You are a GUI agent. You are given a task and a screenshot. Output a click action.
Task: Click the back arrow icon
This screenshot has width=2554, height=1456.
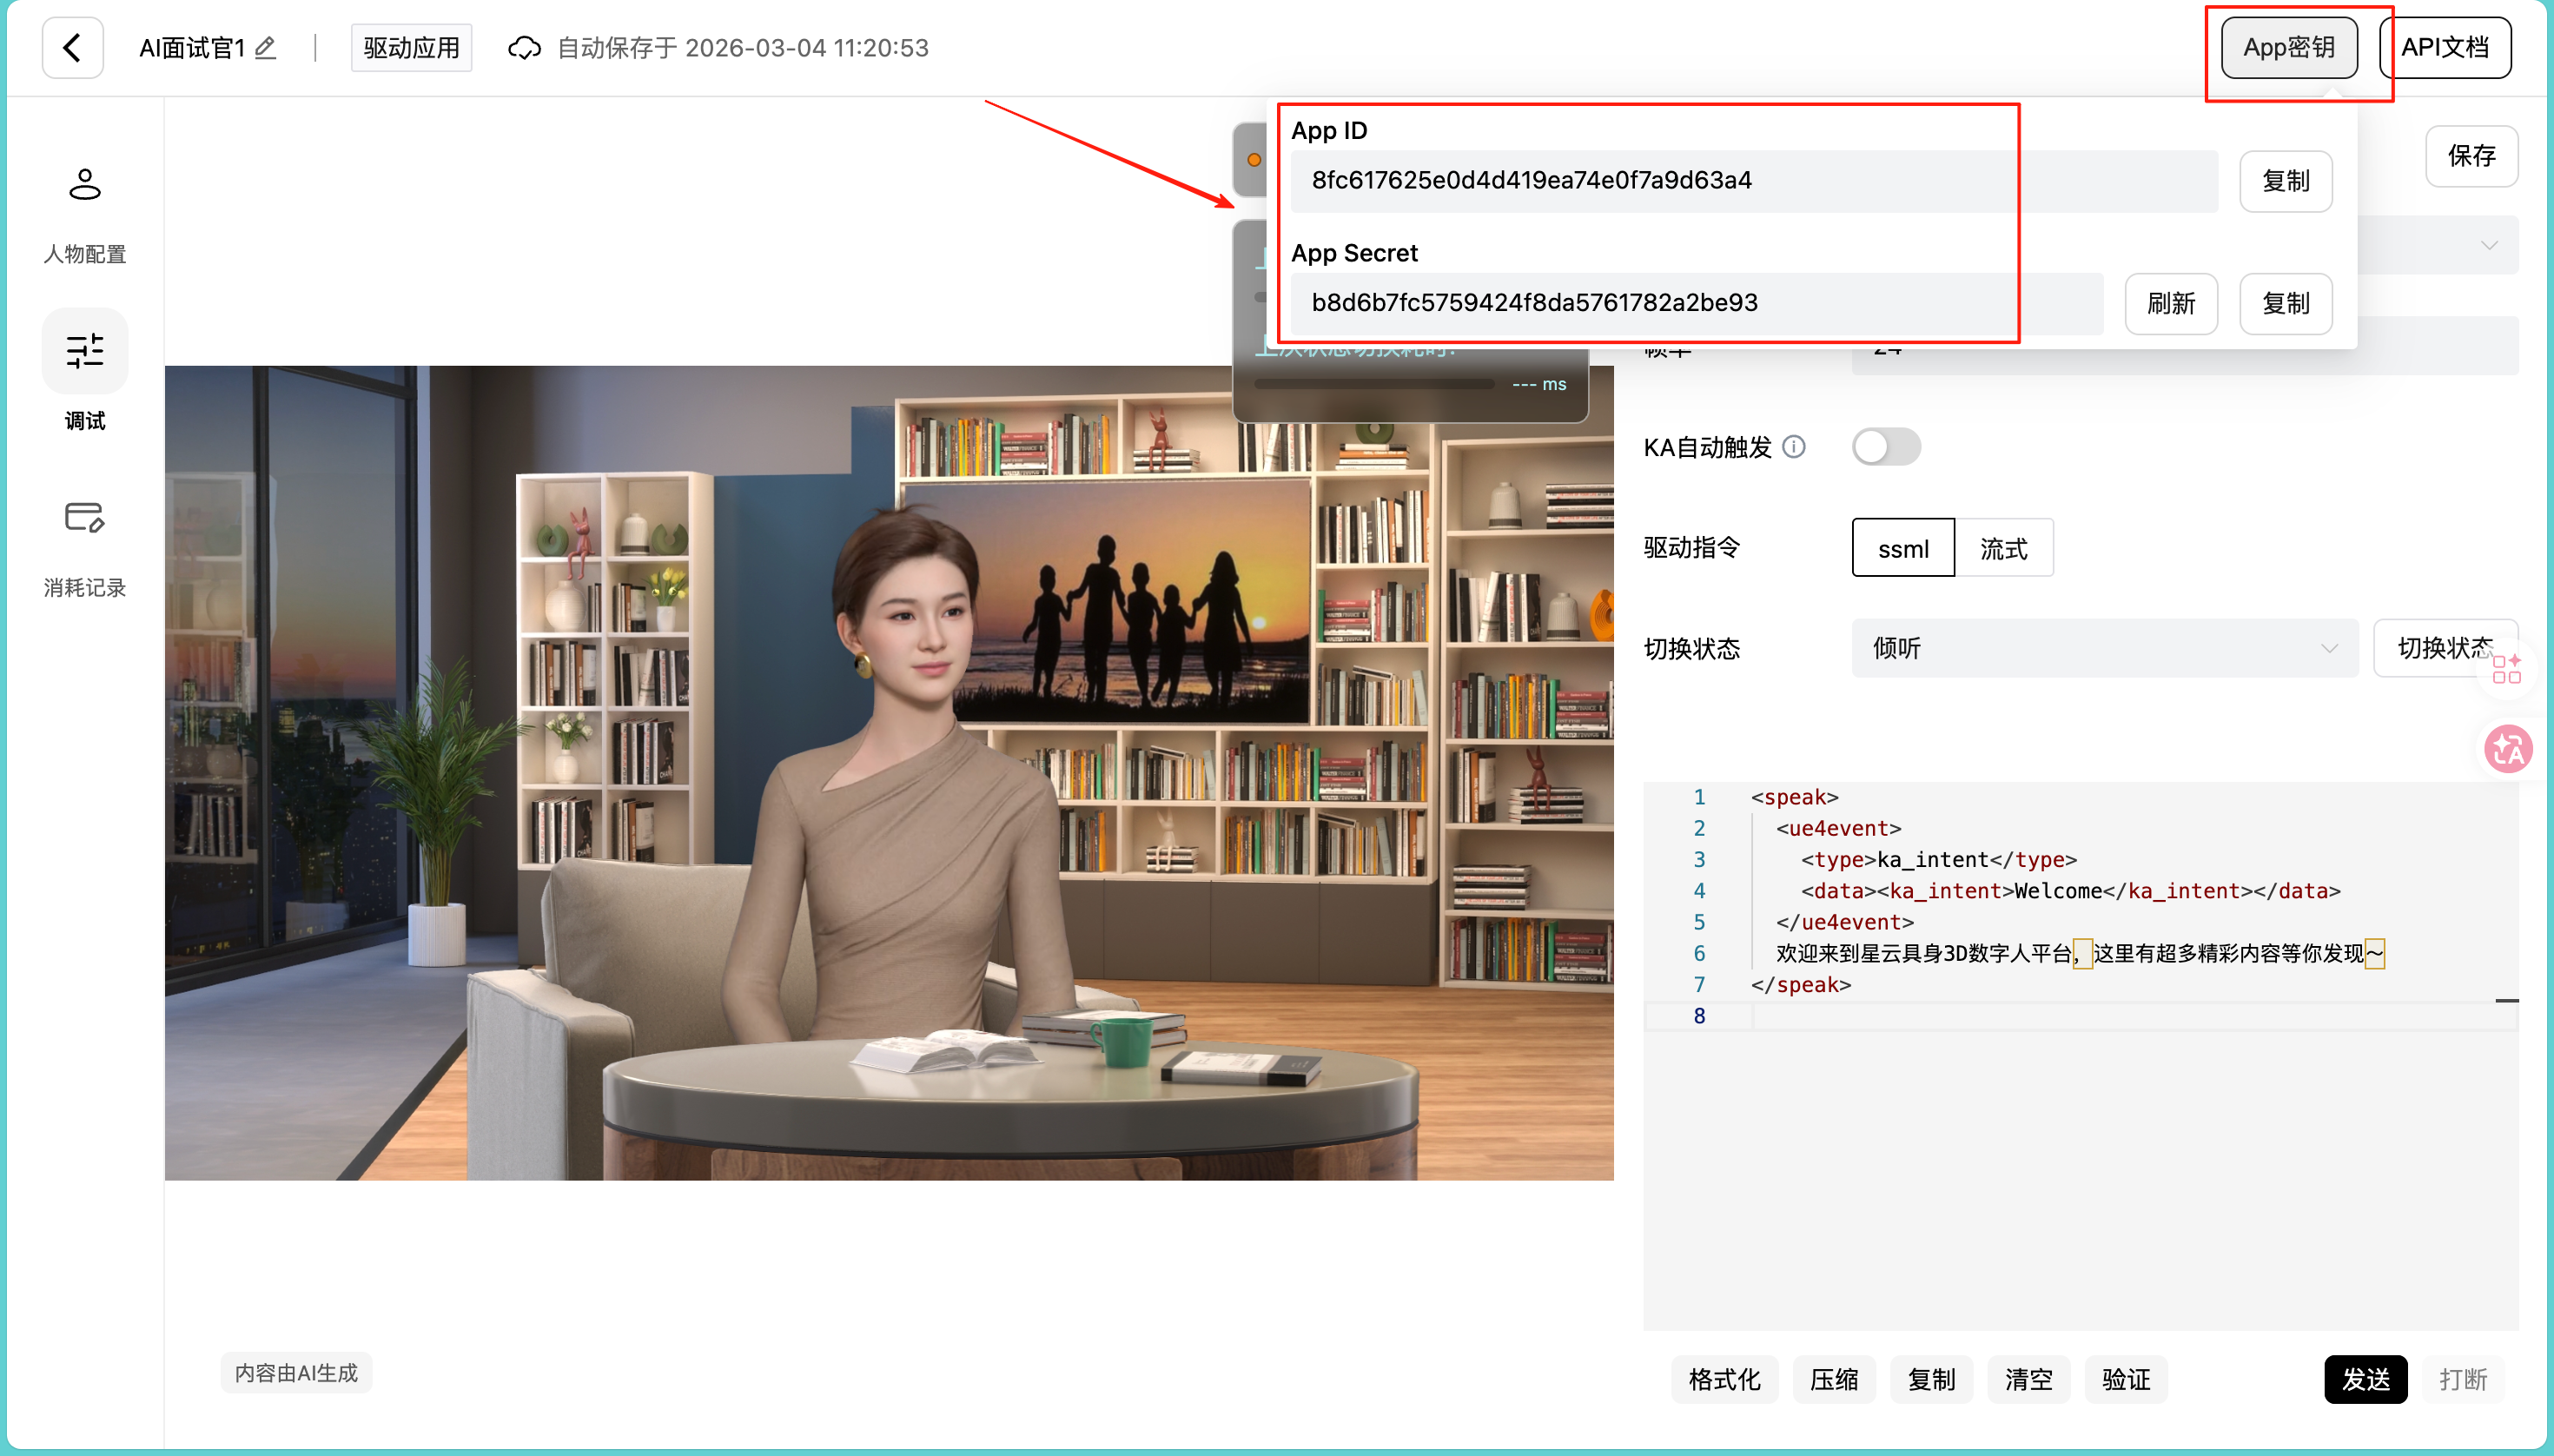(72, 47)
